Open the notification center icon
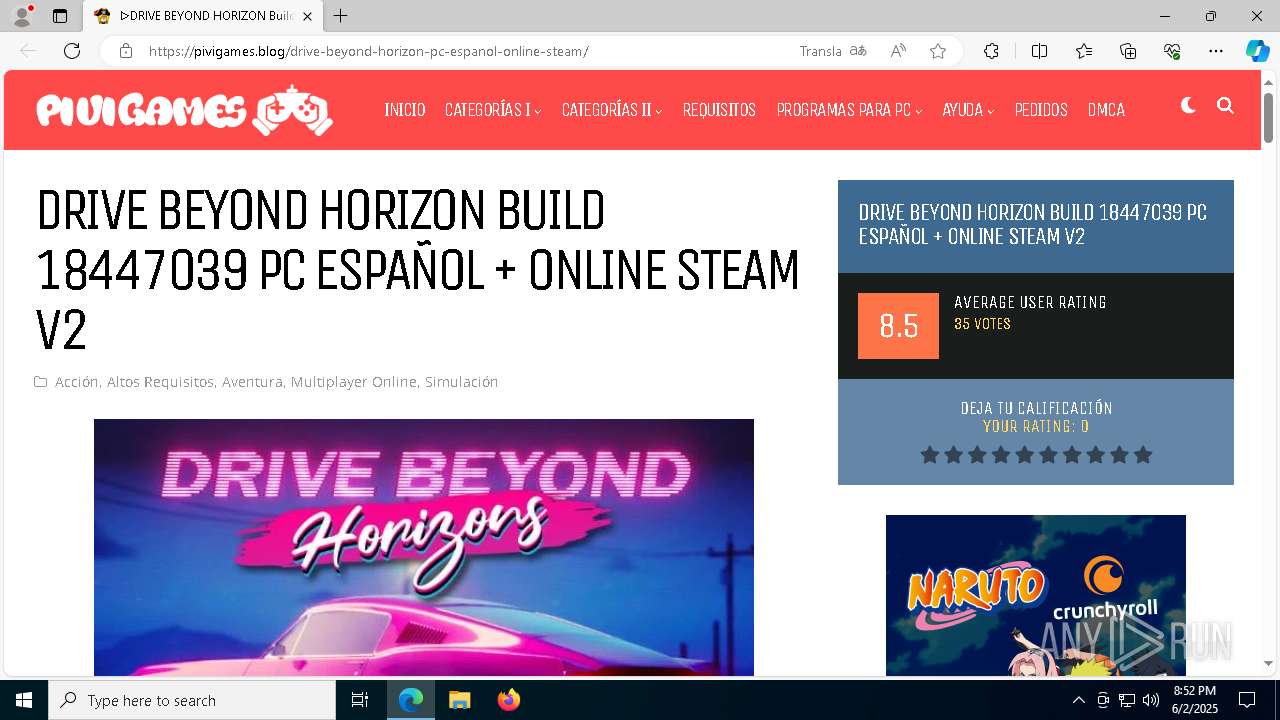The width and height of the screenshot is (1280, 720). (x=1247, y=700)
